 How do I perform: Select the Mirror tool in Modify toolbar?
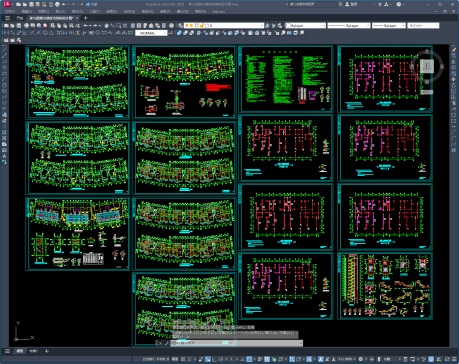click(x=454, y=61)
